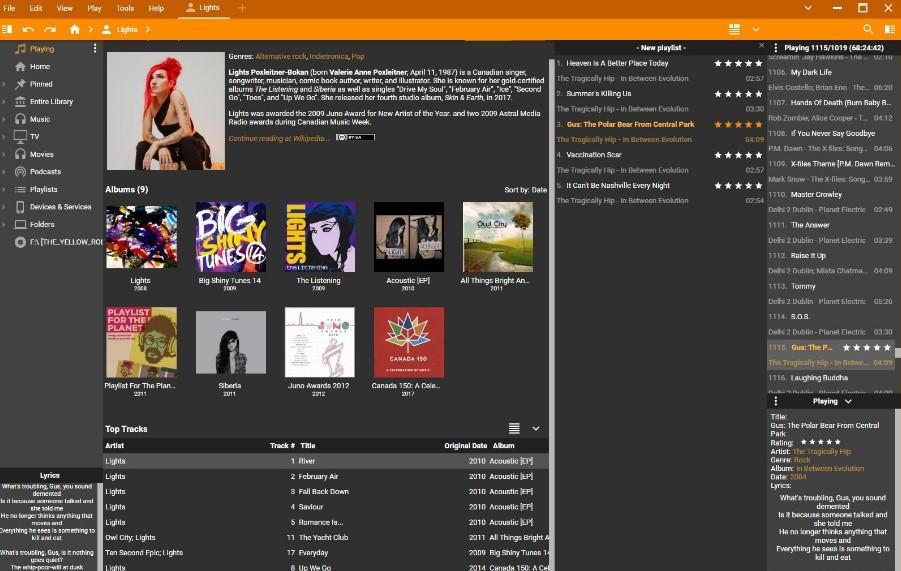Select Playing in the sidebar tree
The width and height of the screenshot is (901, 571).
[42, 49]
